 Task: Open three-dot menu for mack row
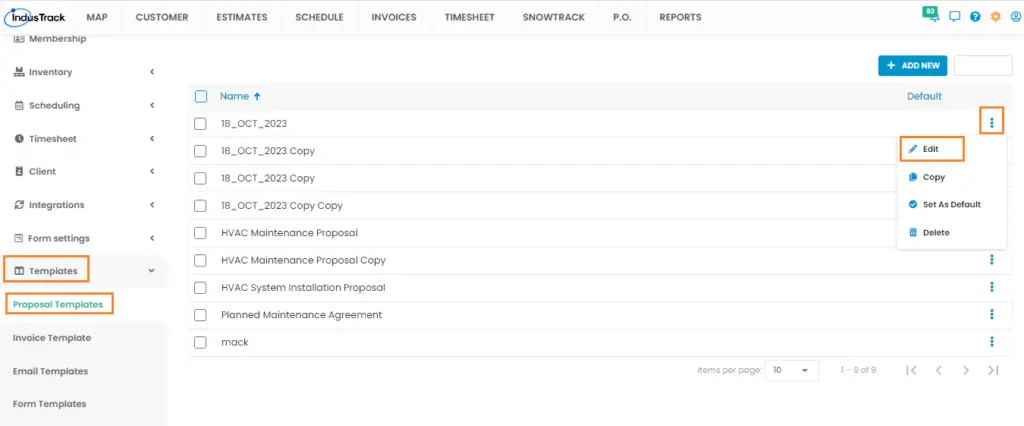[x=991, y=342]
